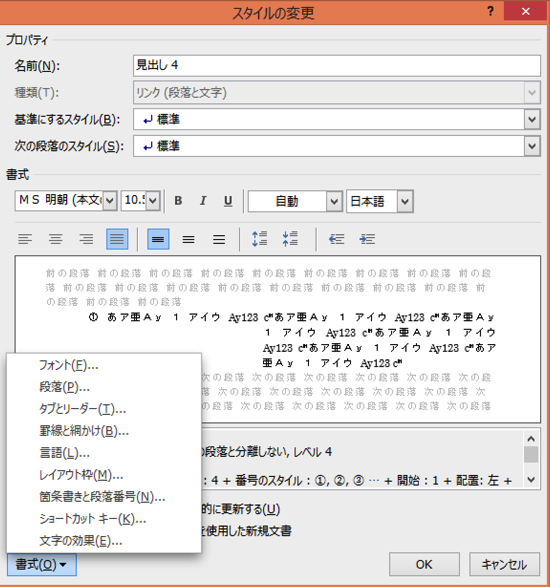Click the キャンセル button
550x587 pixels.
point(504,564)
